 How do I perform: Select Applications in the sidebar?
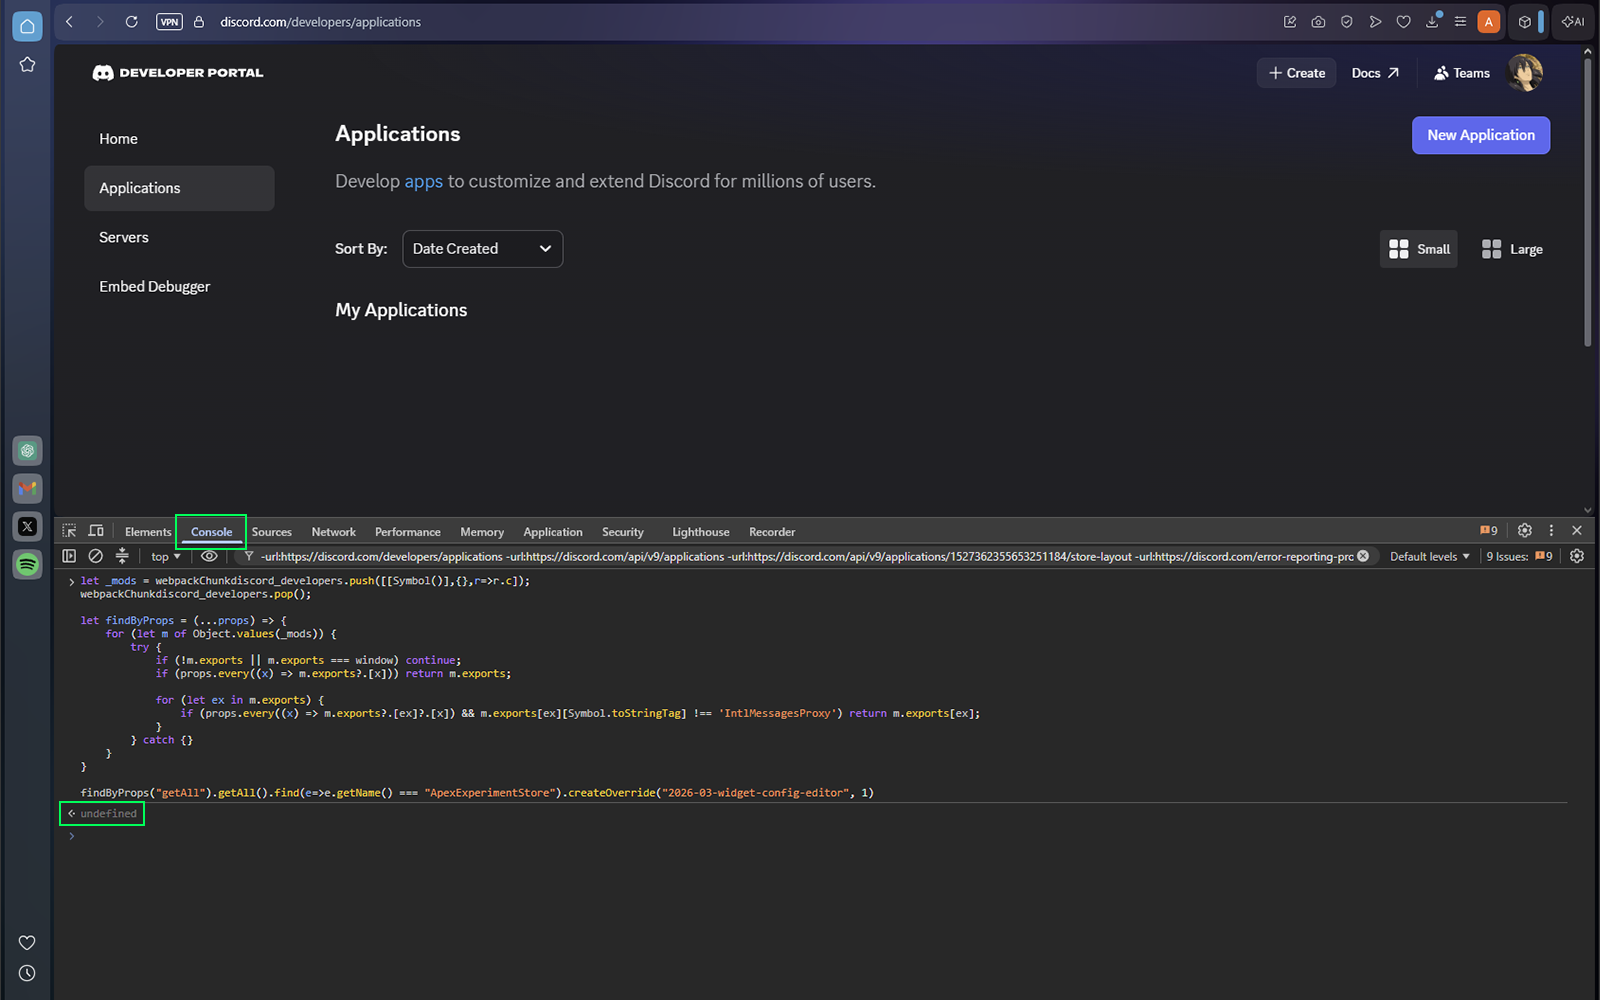[x=179, y=188]
